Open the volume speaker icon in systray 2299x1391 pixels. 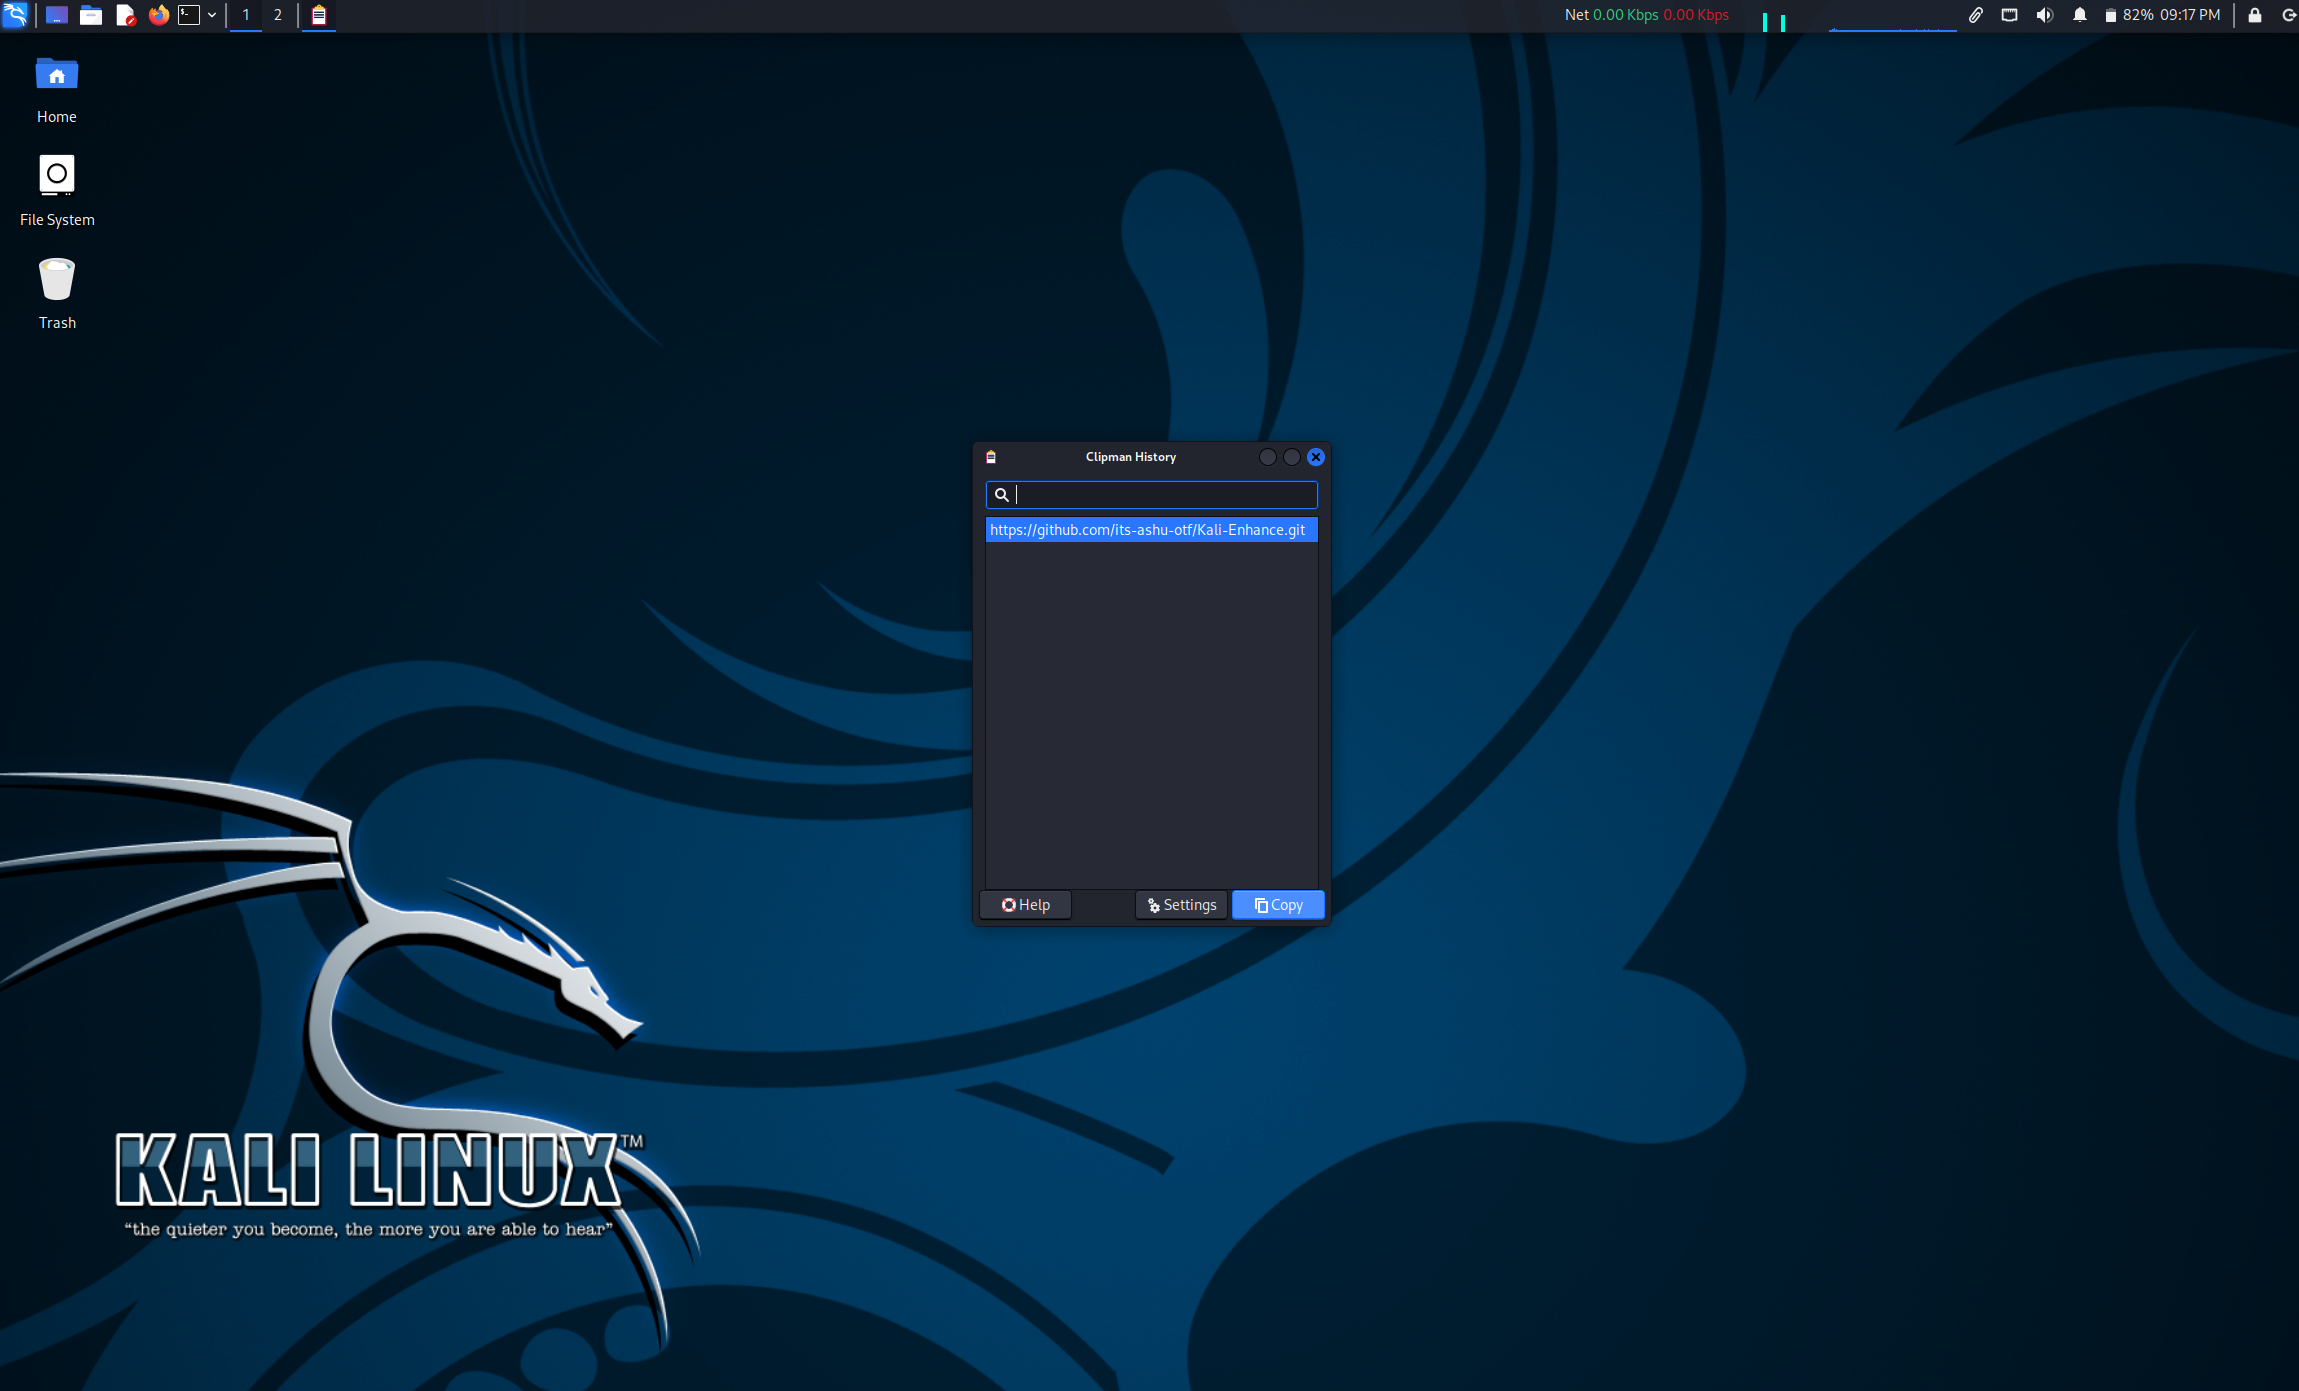[2044, 15]
